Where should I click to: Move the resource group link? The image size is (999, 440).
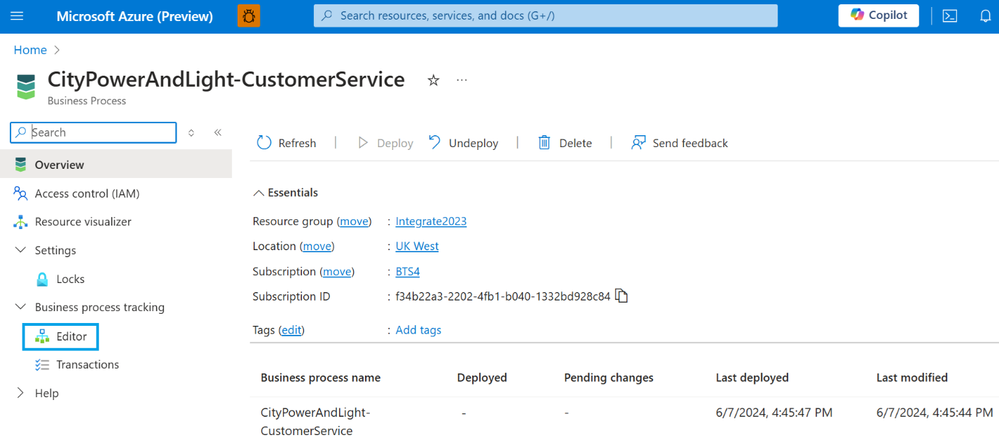[x=354, y=222]
